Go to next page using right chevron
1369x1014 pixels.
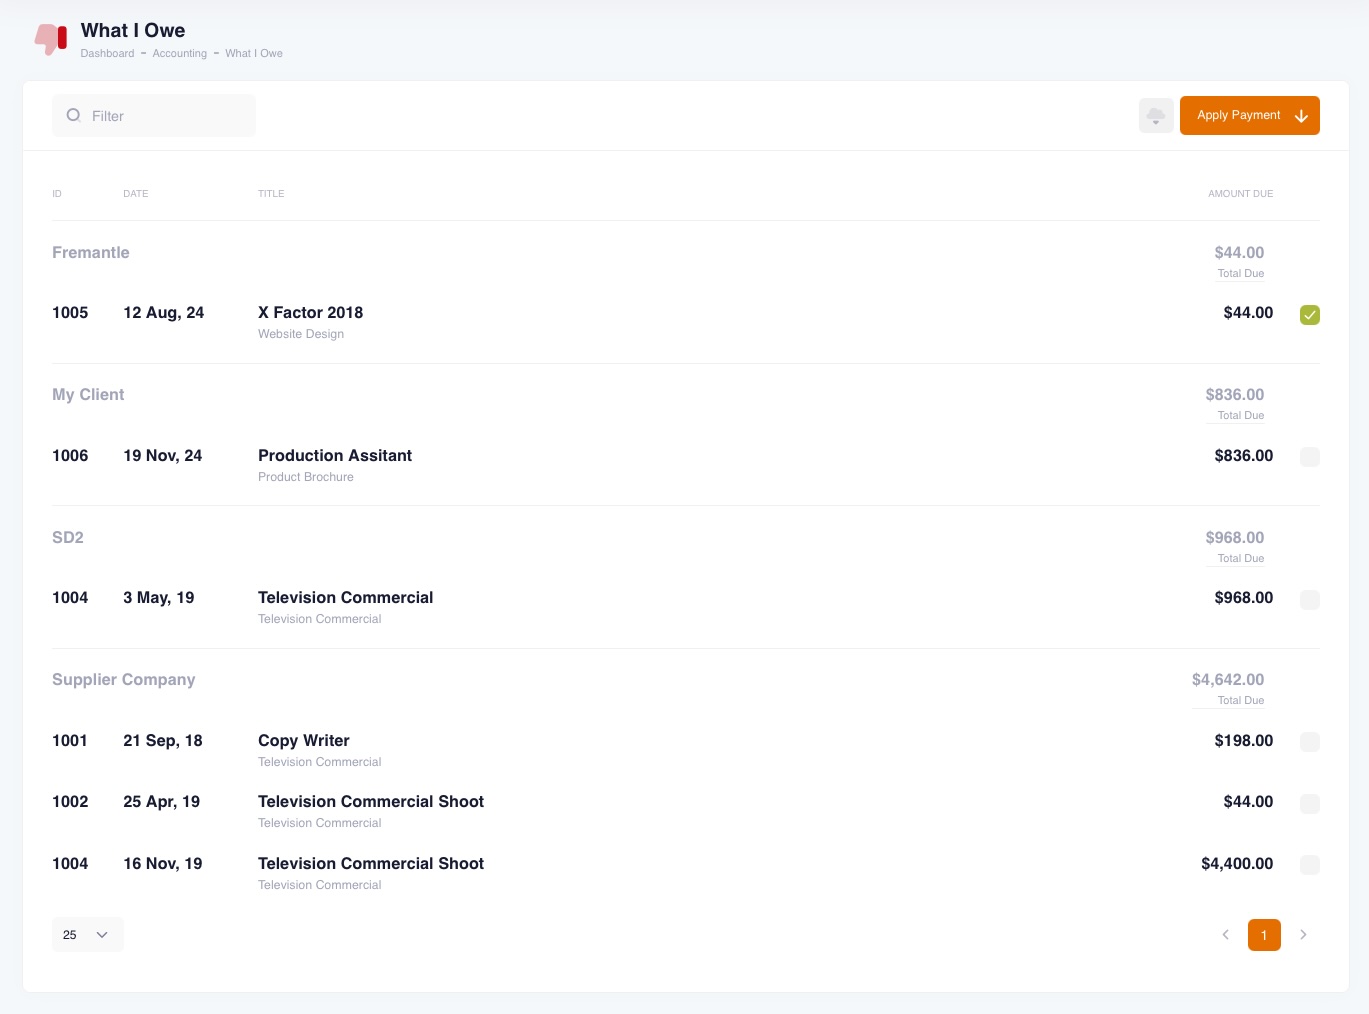tap(1303, 935)
